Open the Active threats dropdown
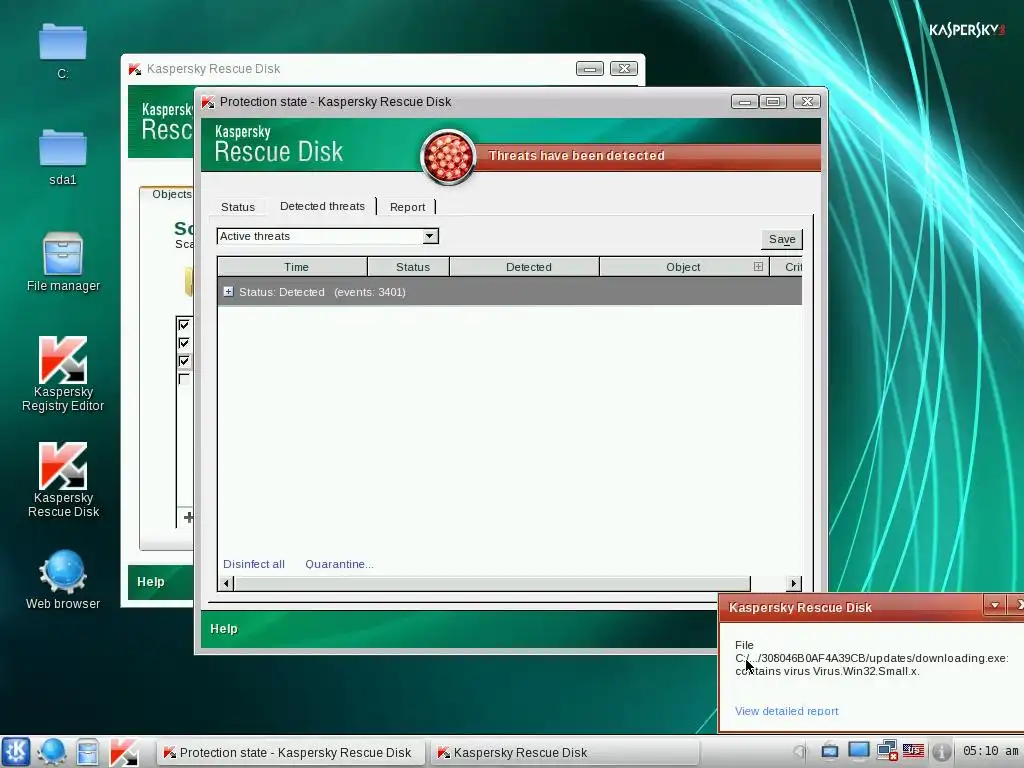1024x768 pixels. (430, 236)
